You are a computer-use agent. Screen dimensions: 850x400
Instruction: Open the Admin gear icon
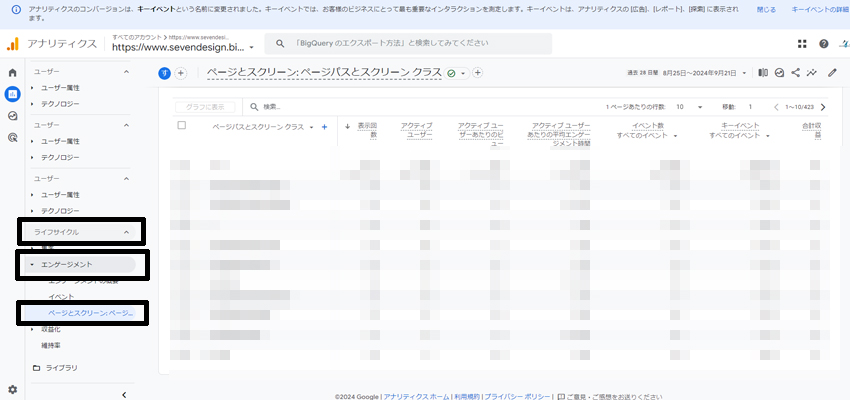point(12,389)
